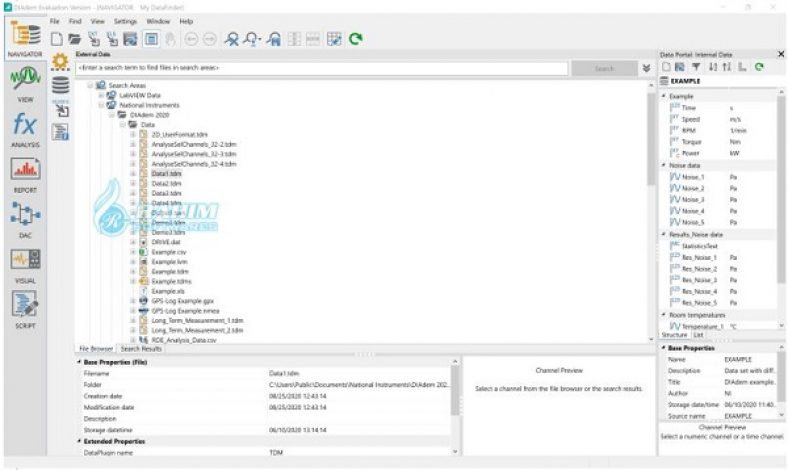Click the New file toolbar icon
Image resolution: width=788 pixels, height=470 pixels.
point(57,39)
